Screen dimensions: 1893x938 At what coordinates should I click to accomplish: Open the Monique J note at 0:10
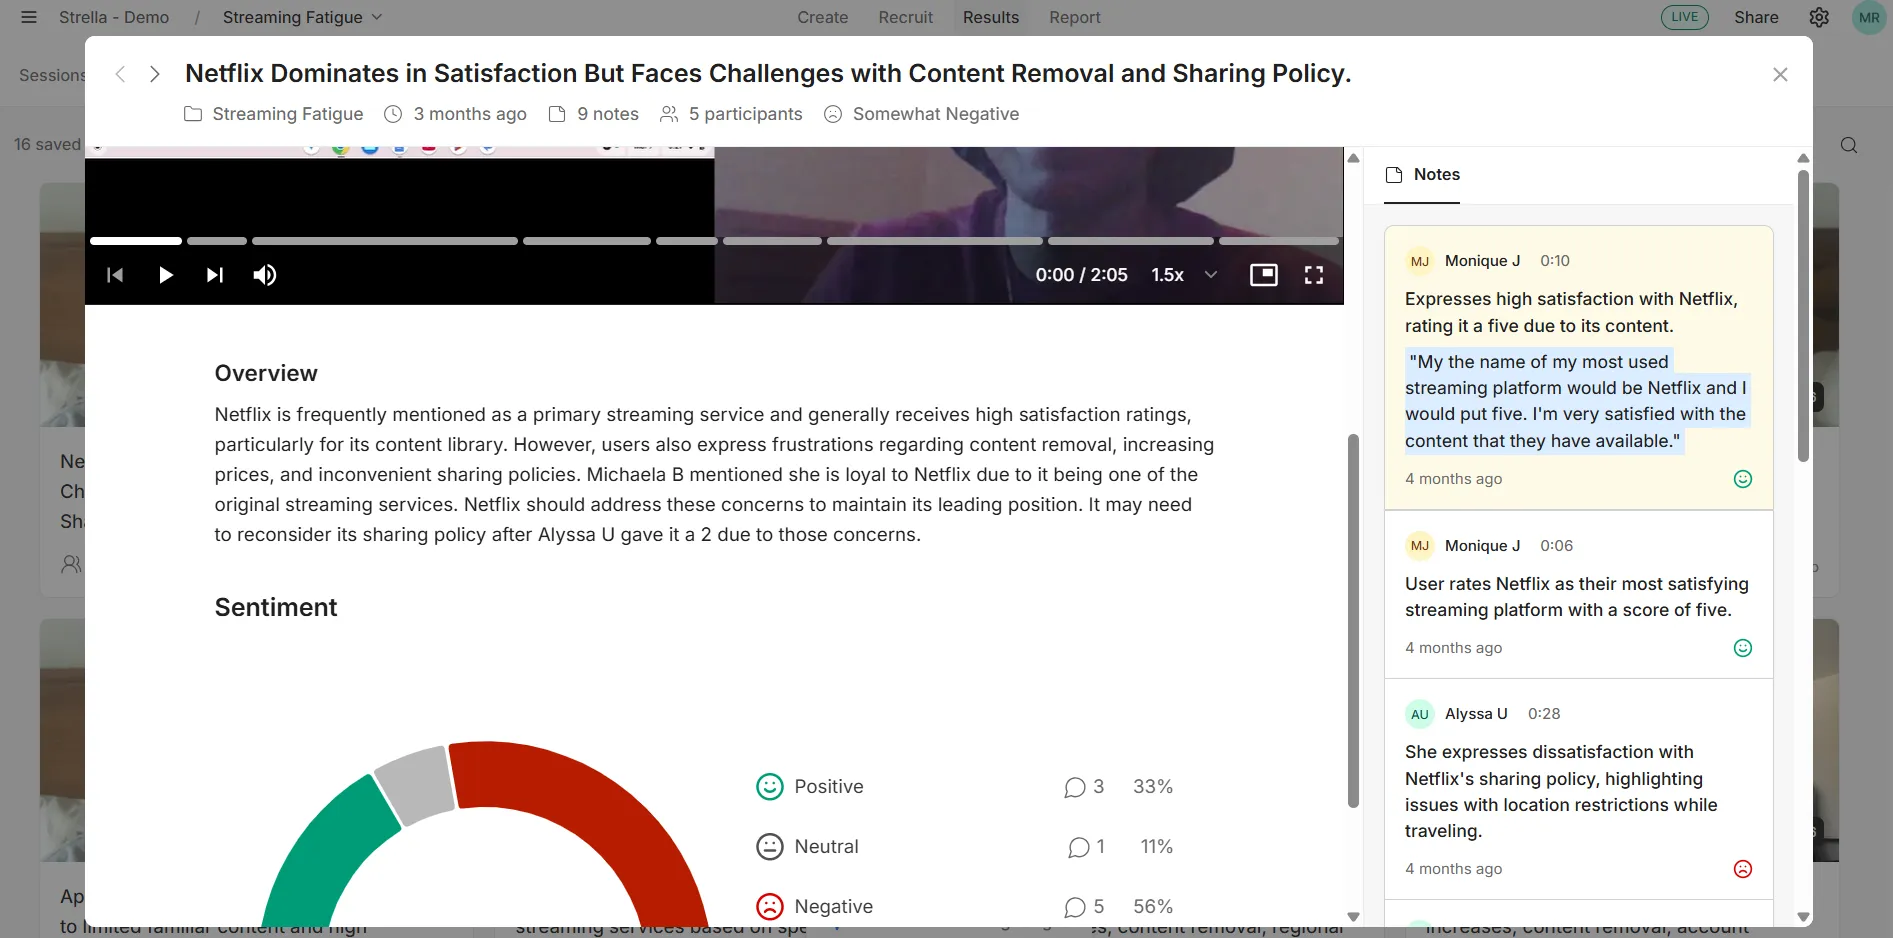[x=1579, y=368]
